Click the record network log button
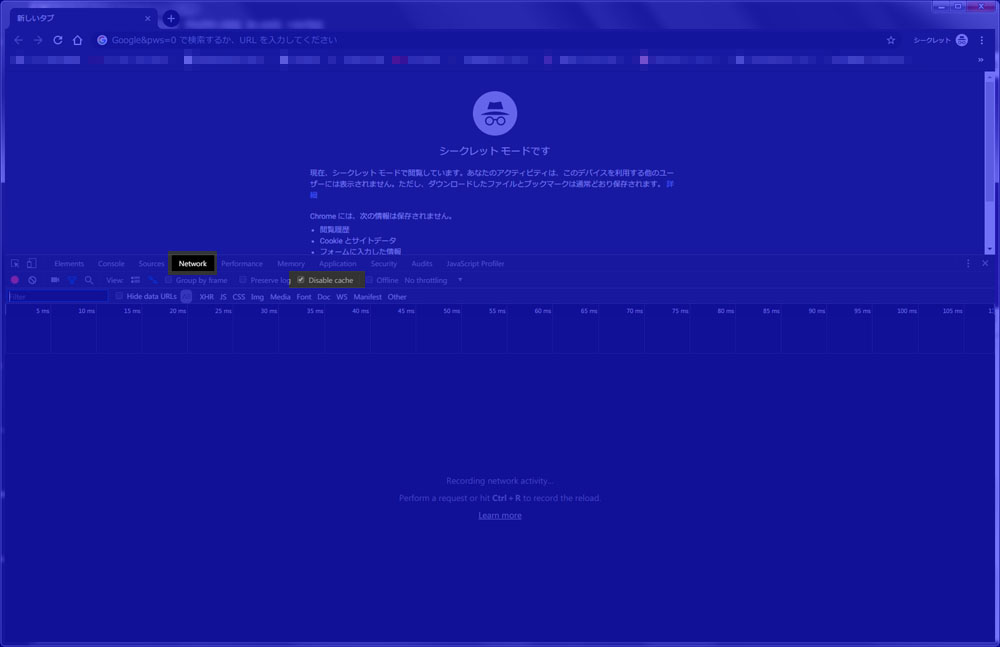The width and height of the screenshot is (1000, 647). pos(15,280)
